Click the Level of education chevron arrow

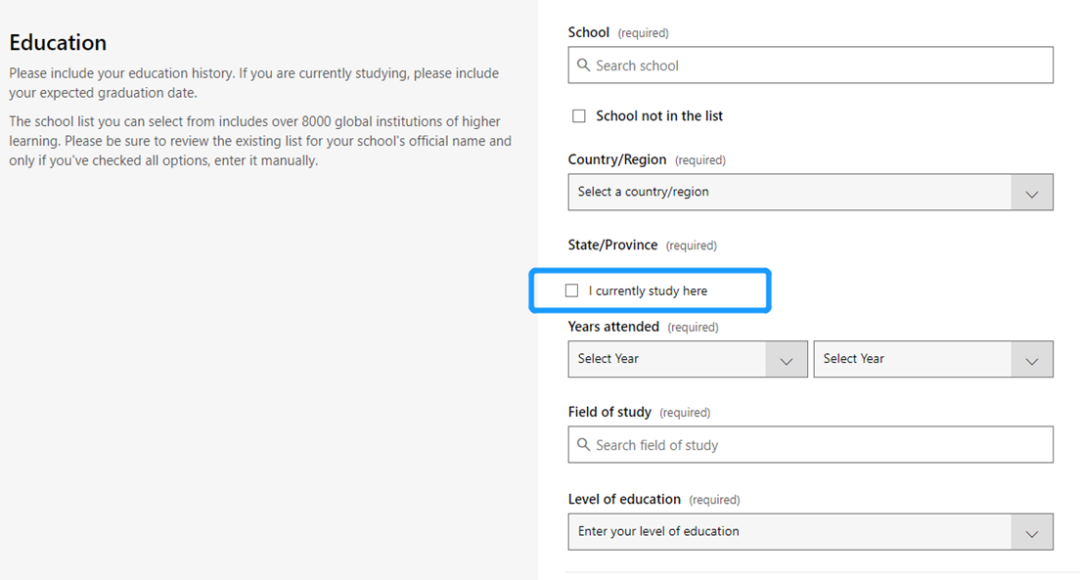1032,533
